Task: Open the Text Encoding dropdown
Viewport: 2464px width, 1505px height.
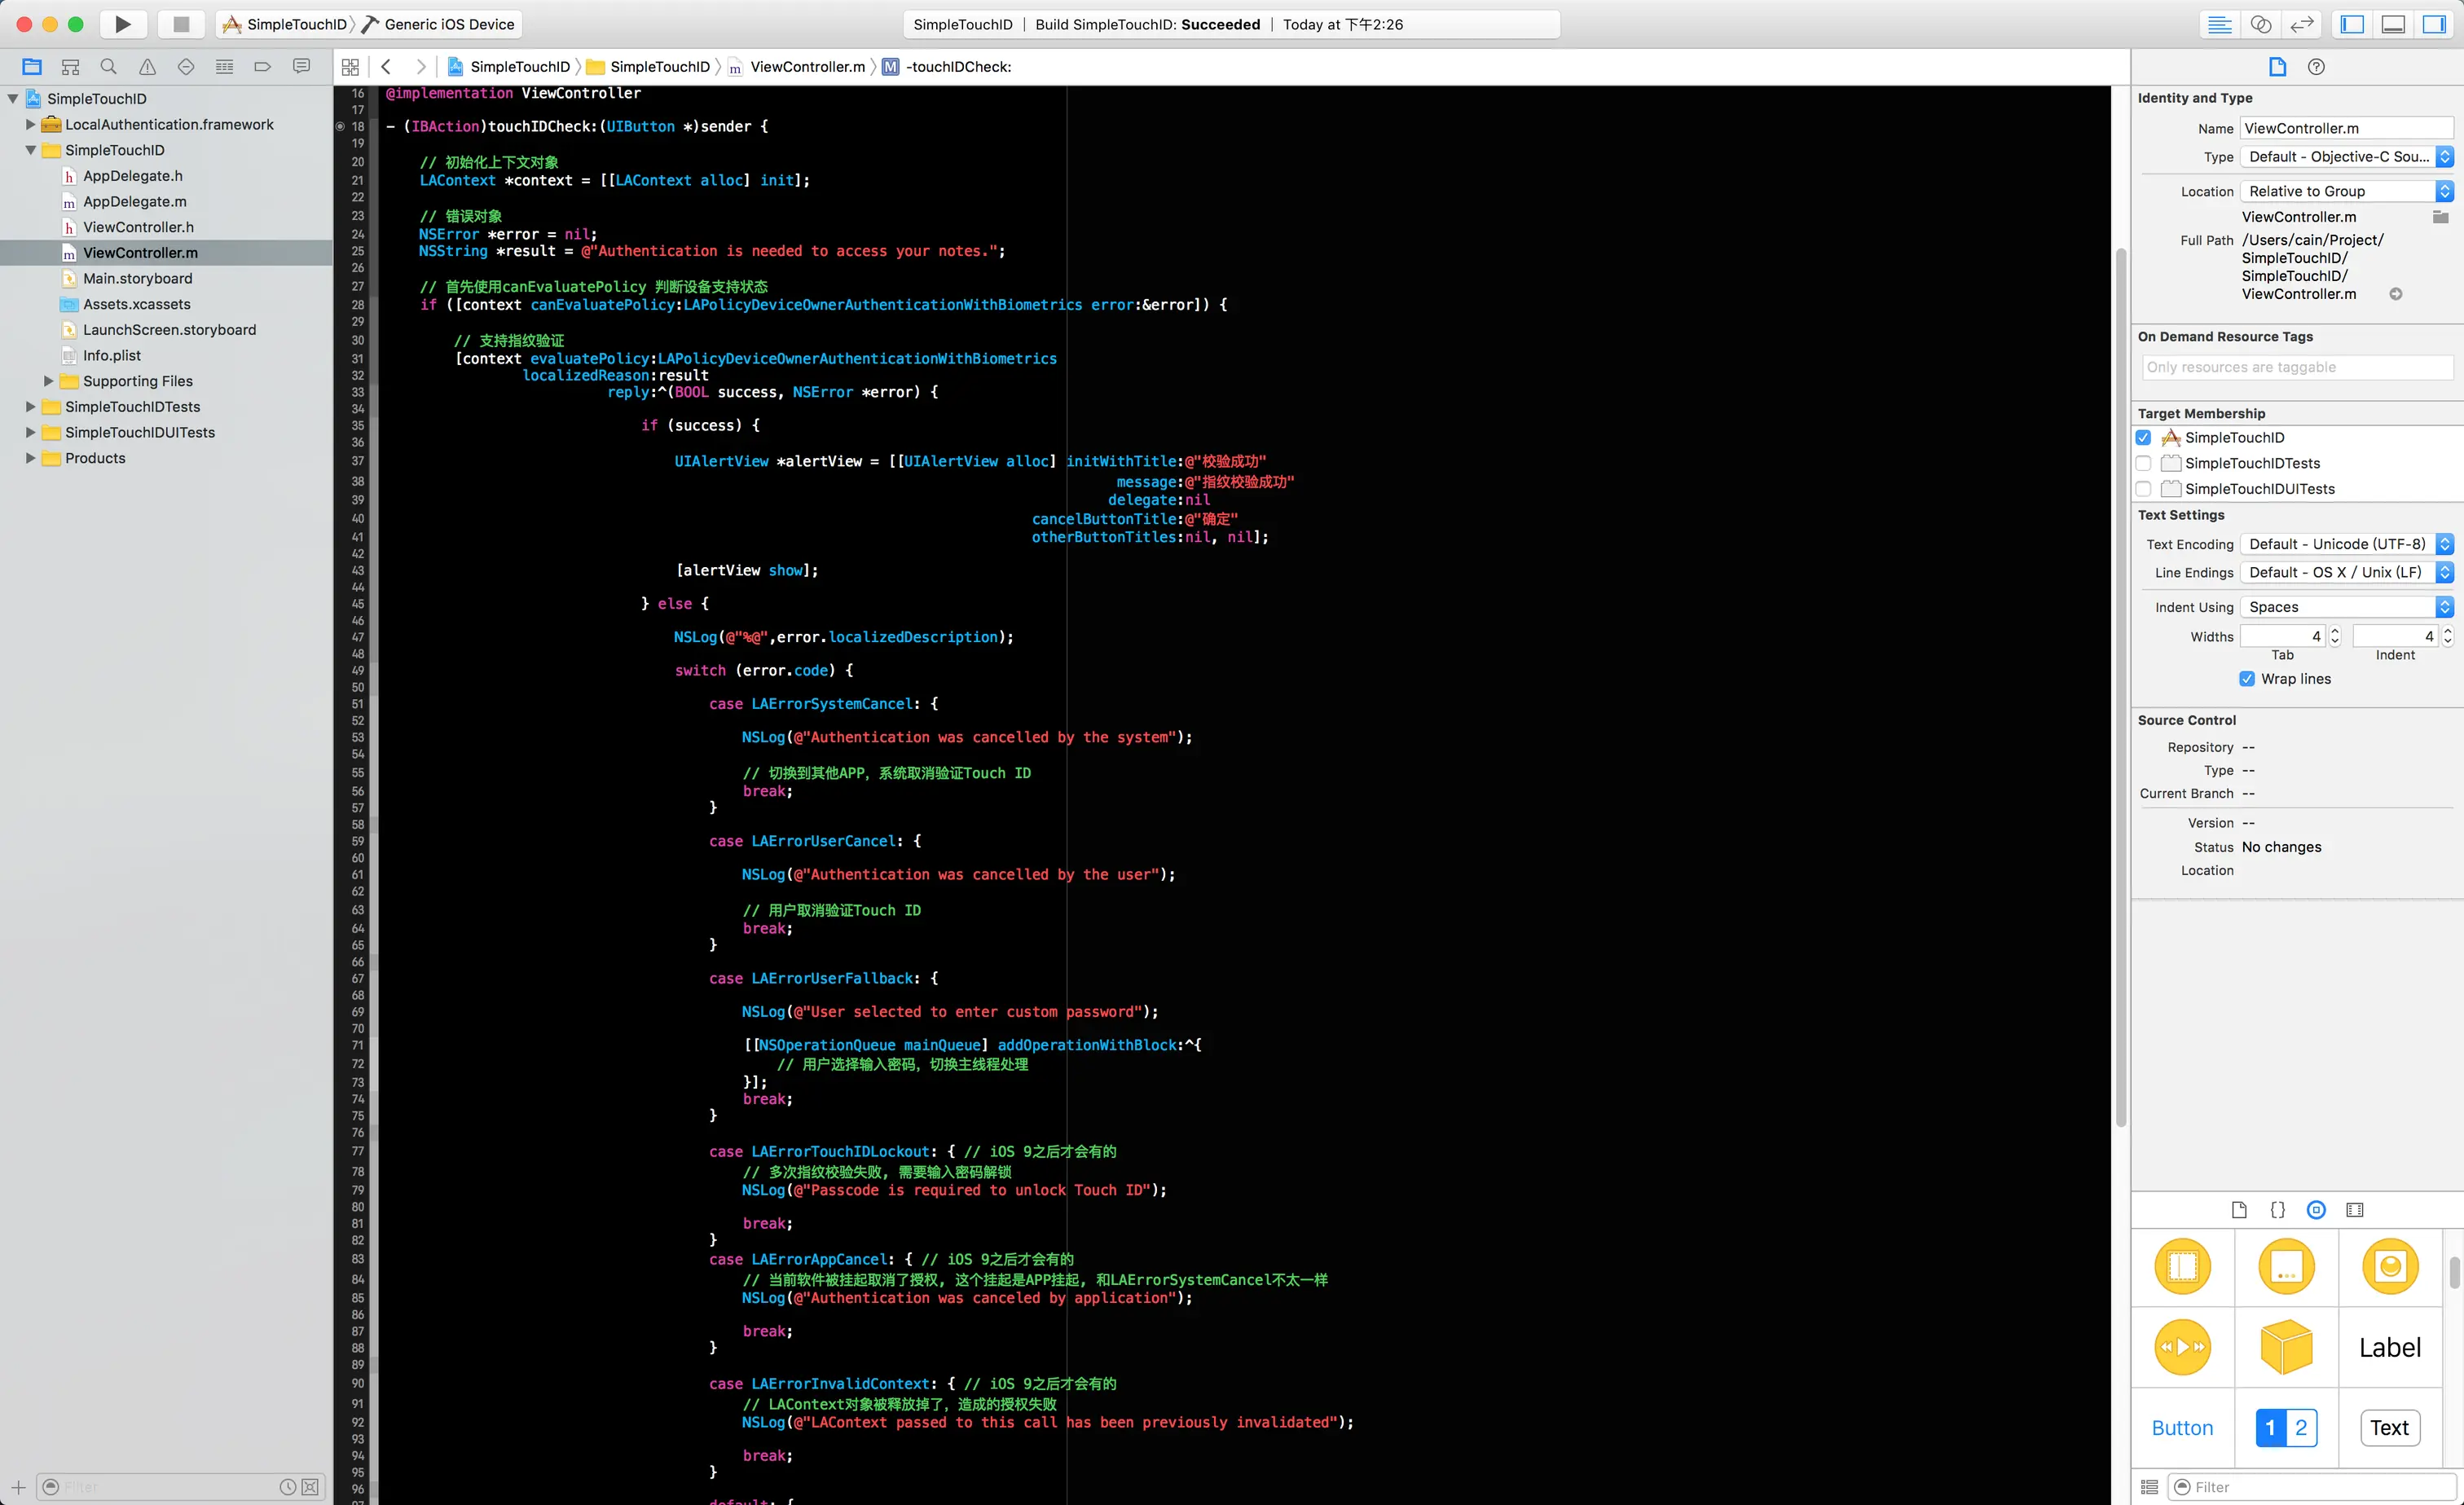Action: pos(2345,544)
